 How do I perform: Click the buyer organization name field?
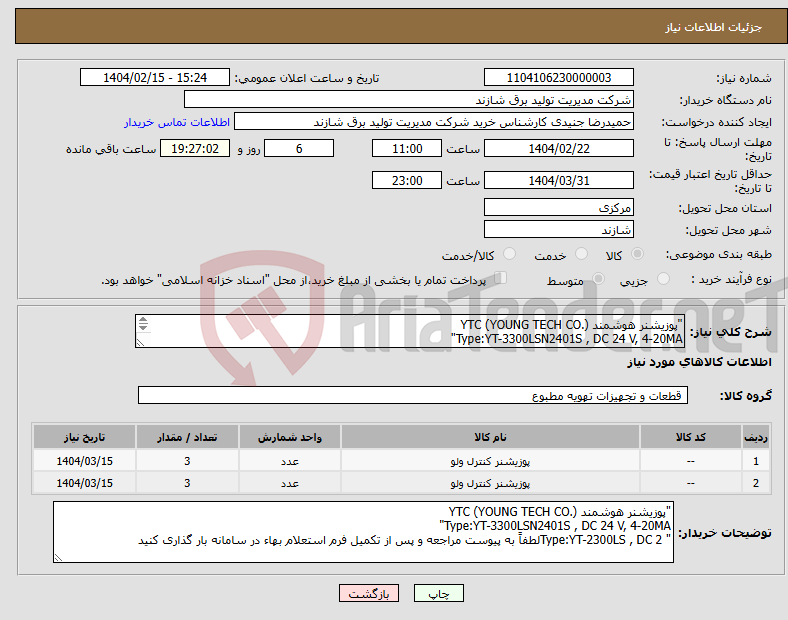click(409, 99)
